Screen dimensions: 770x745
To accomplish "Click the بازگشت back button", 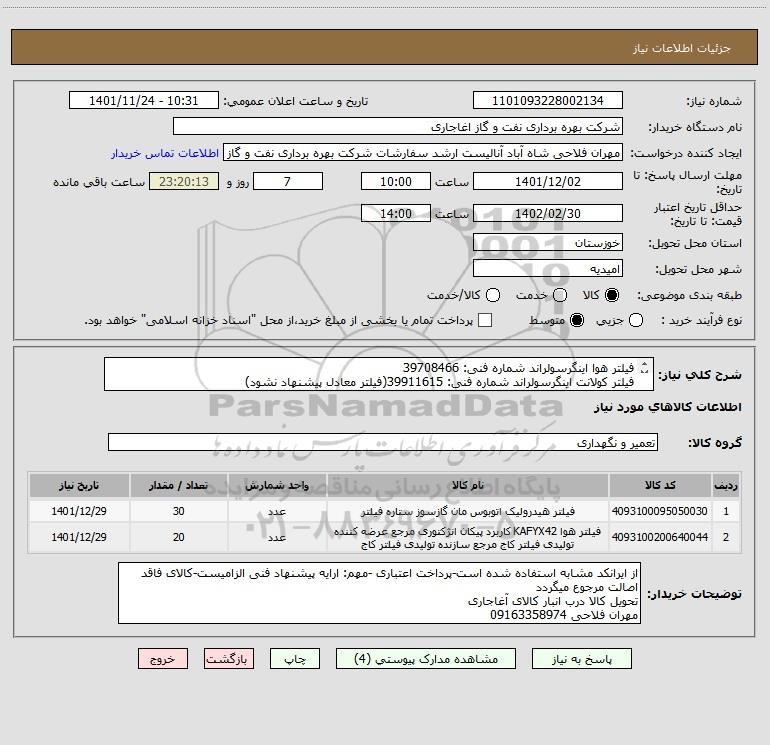I will coord(229,659).
